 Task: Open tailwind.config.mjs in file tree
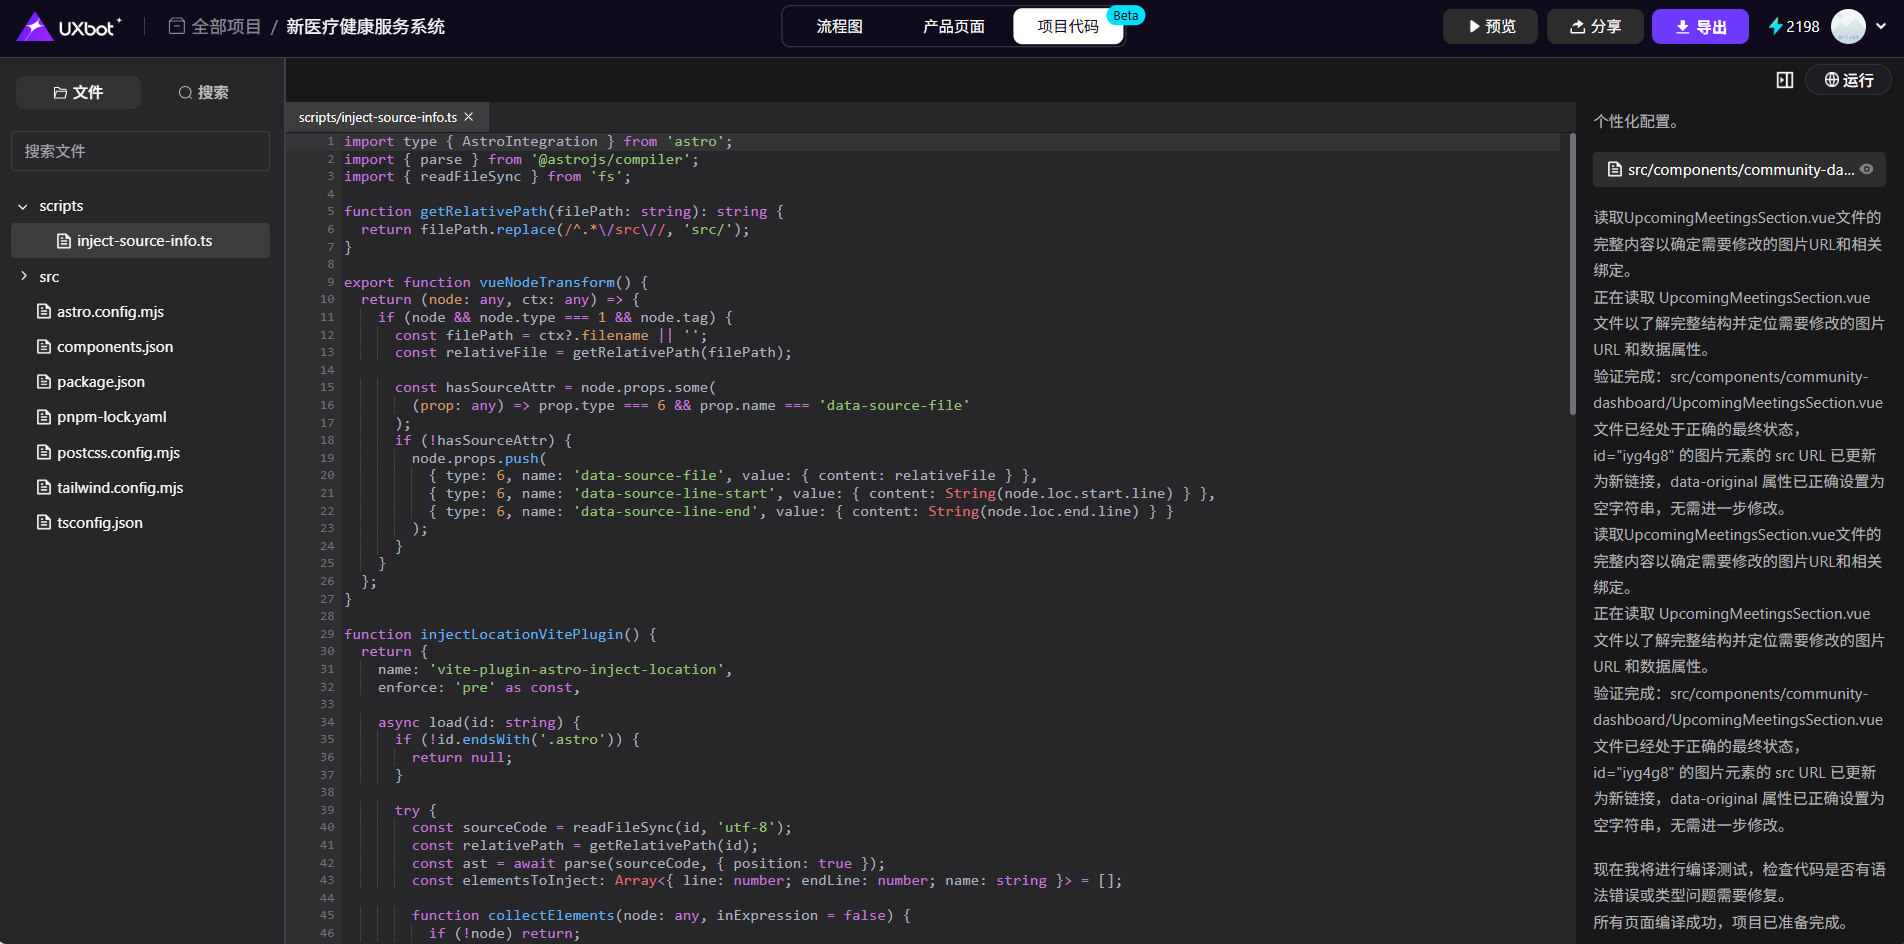[120, 488]
